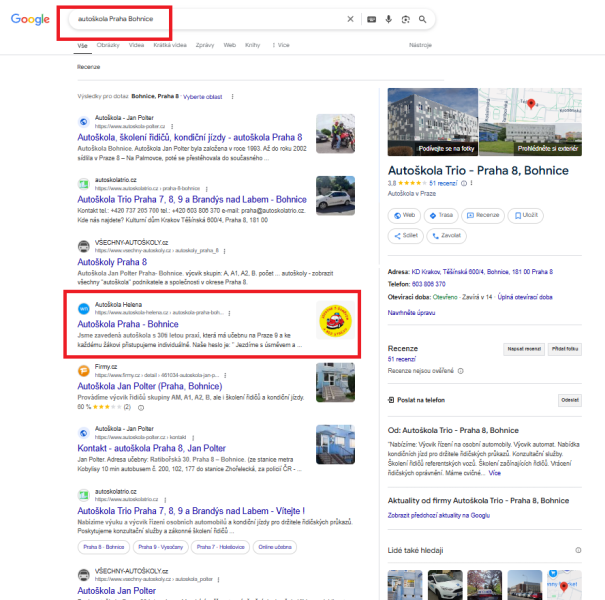
Task: Open three-dot menu for autoskoly_praha_8 result
Action: (224, 251)
